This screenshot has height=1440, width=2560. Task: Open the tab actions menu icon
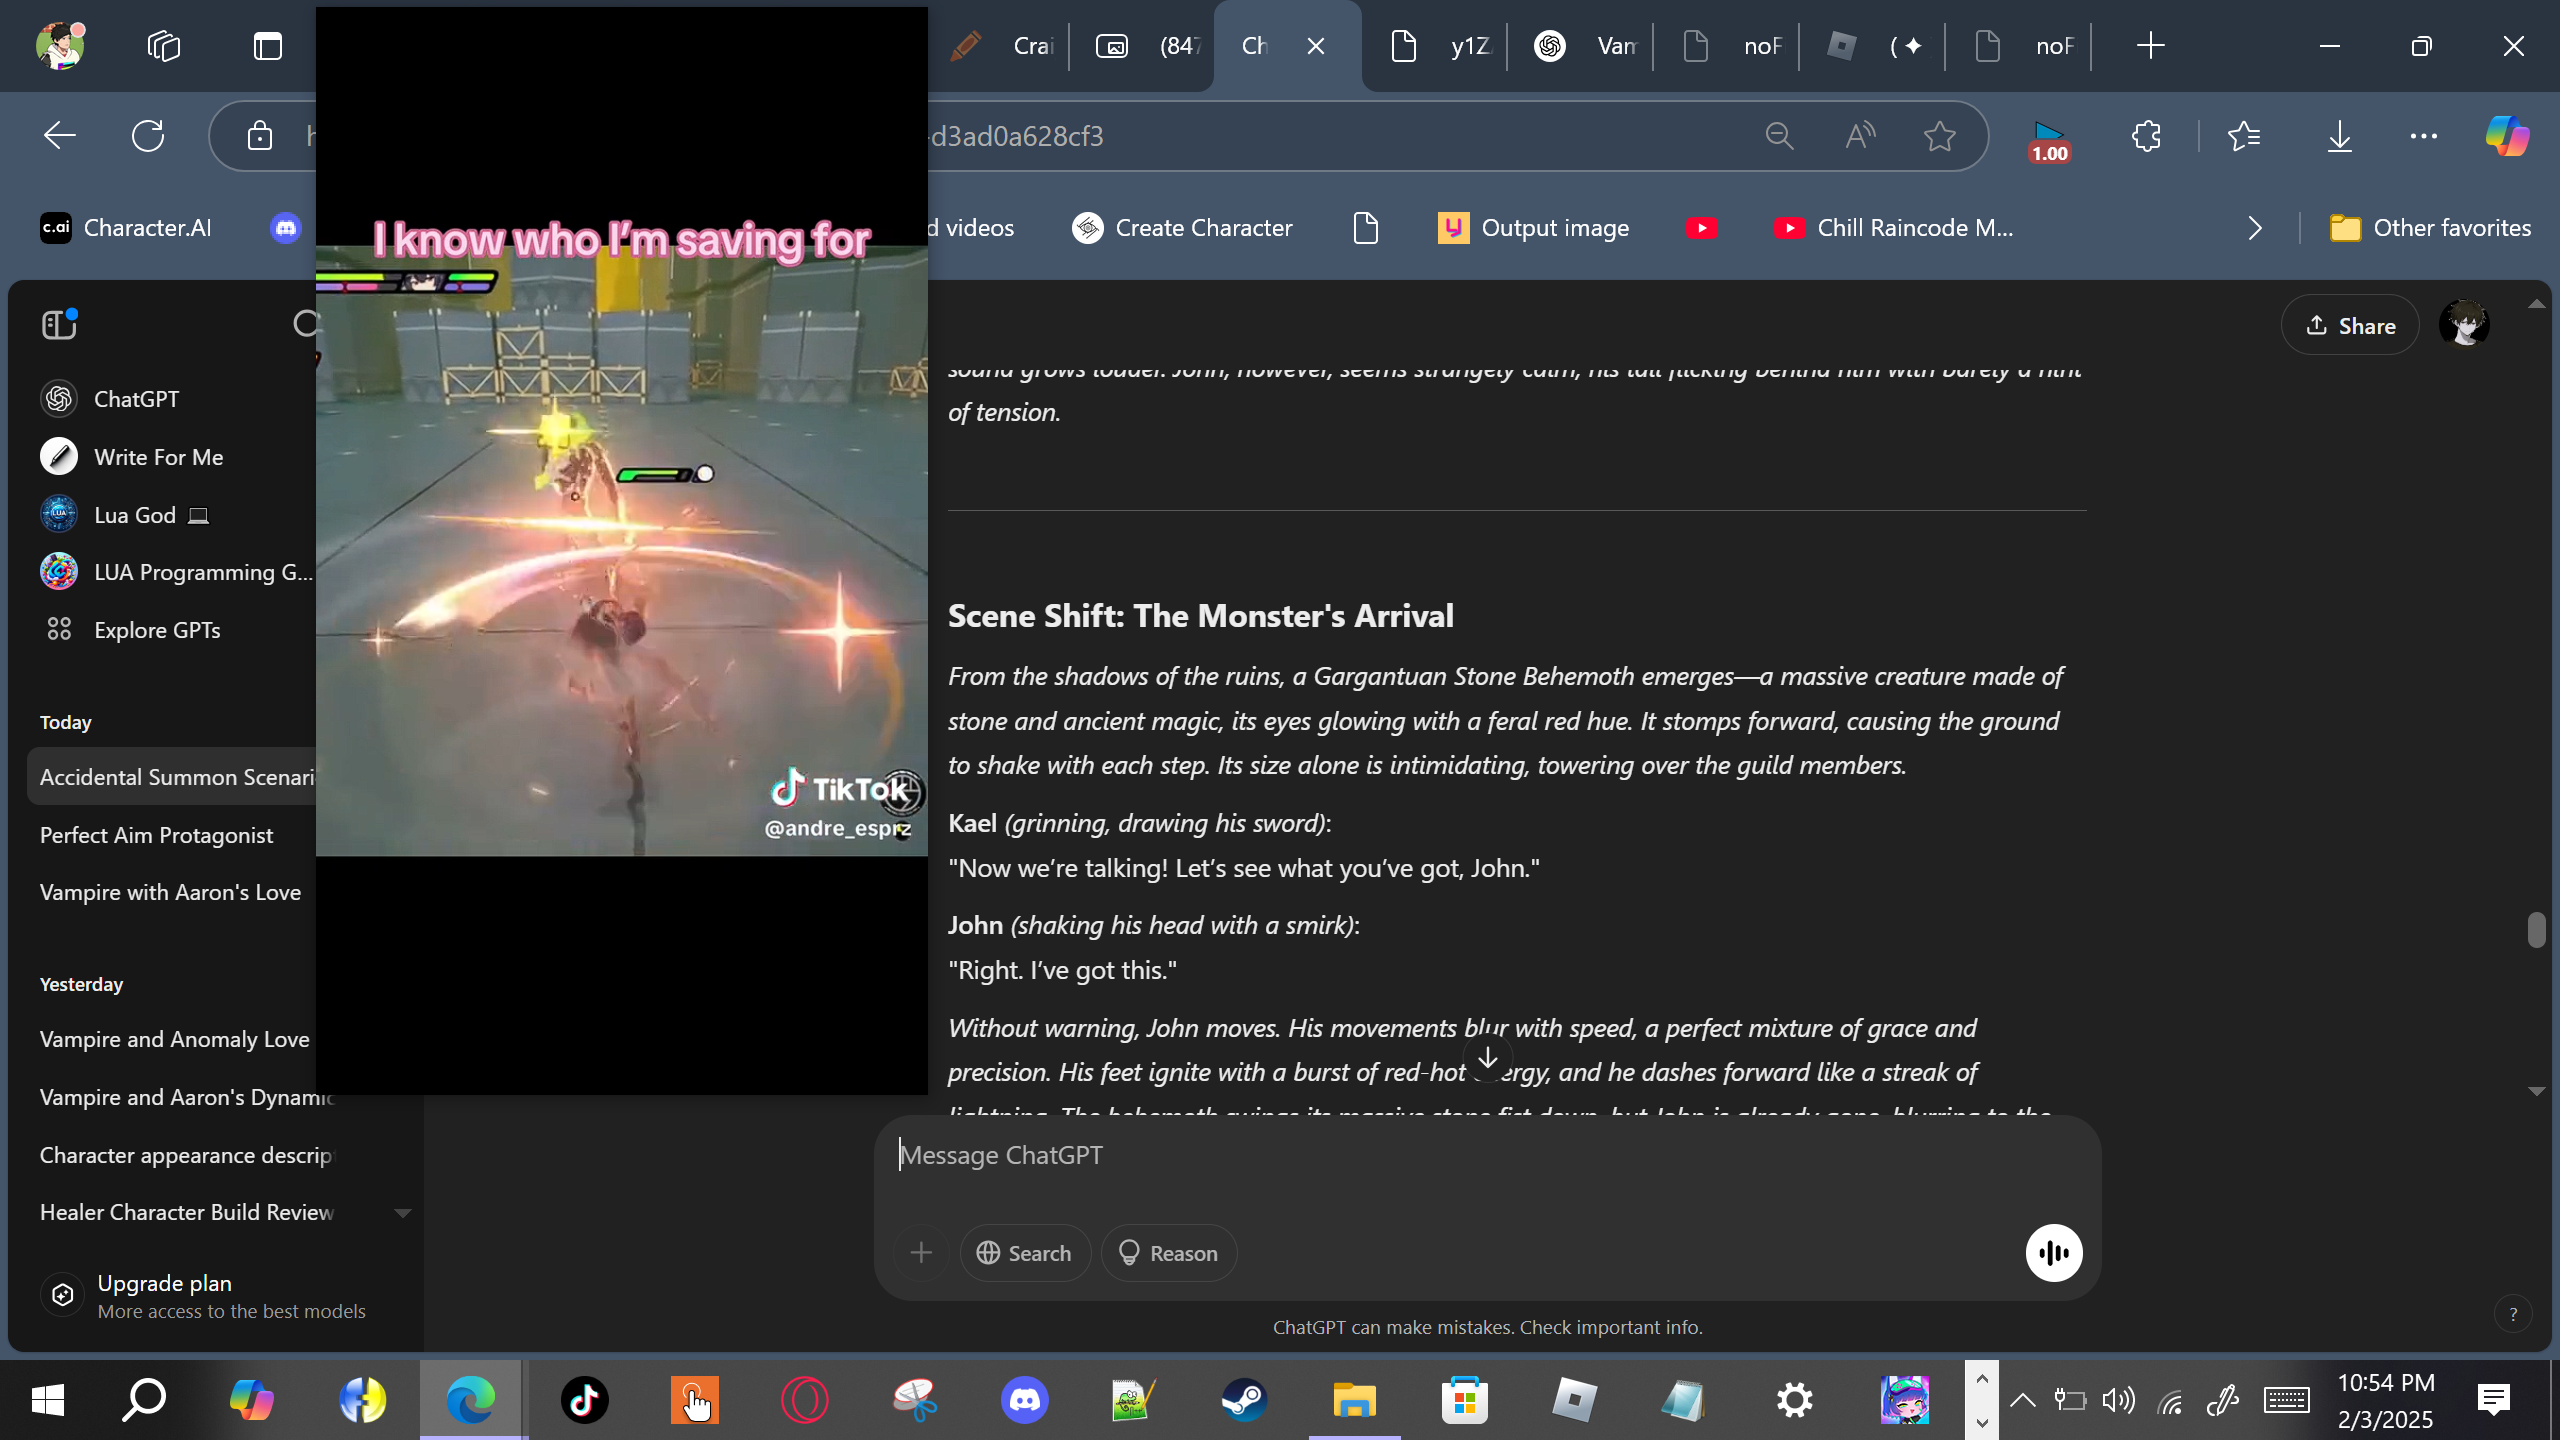tap(268, 46)
